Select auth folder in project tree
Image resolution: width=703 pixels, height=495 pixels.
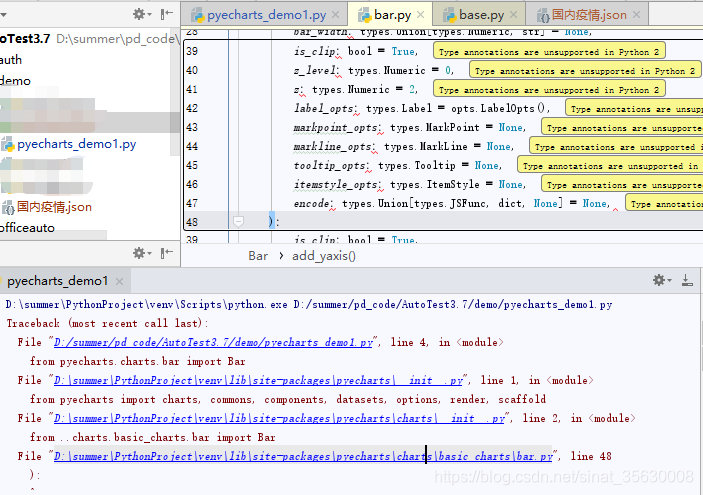tap(11, 60)
